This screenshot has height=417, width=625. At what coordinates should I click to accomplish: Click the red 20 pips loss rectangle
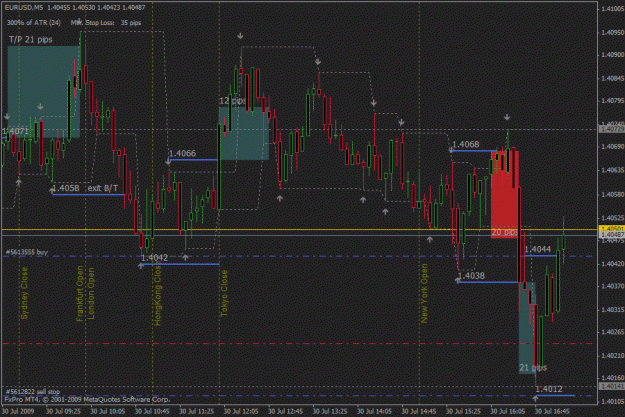[505, 193]
